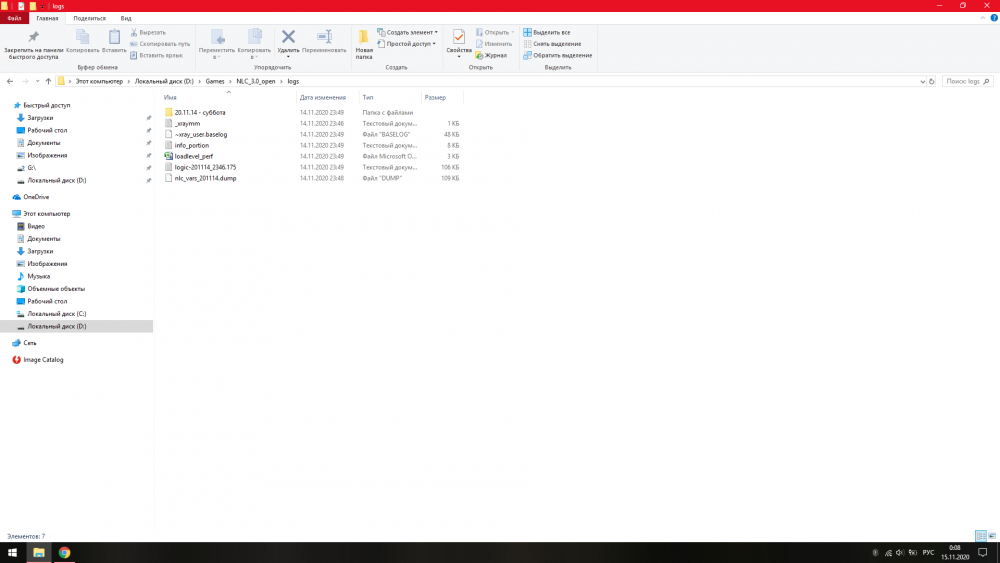Click Вырезать (Cut) in the clipboard group
This screenshot has height=563, width=1000.
148,33
